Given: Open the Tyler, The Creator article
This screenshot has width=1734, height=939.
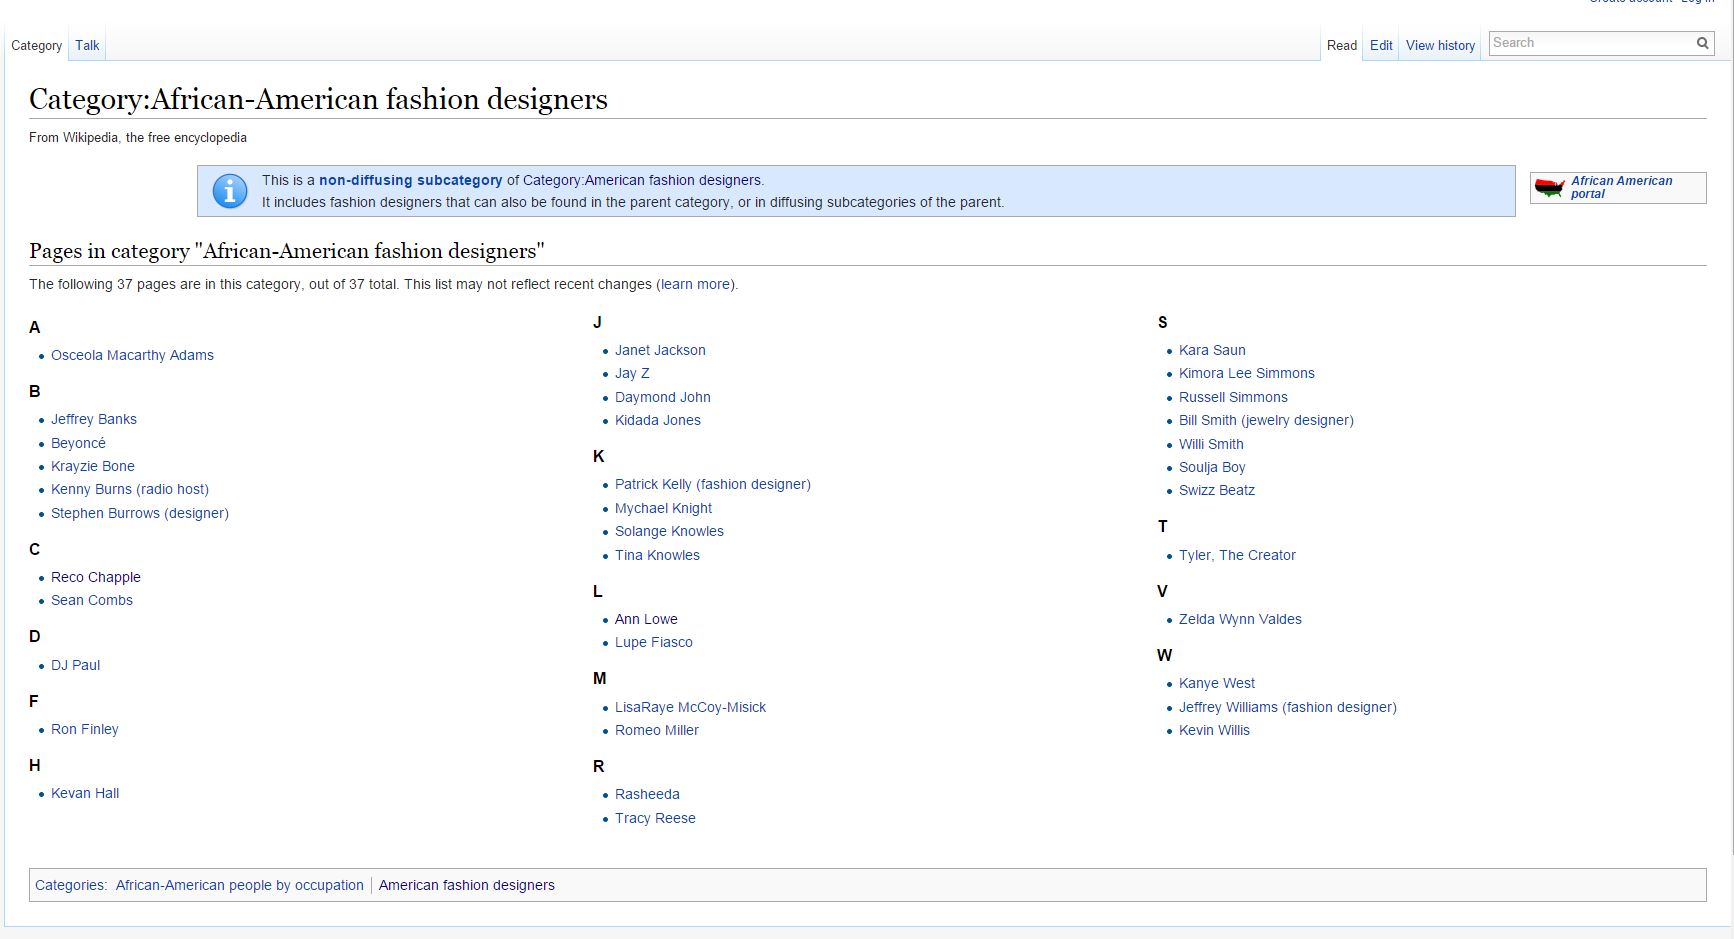Looking at the screenshot, I should (1237, 555).
